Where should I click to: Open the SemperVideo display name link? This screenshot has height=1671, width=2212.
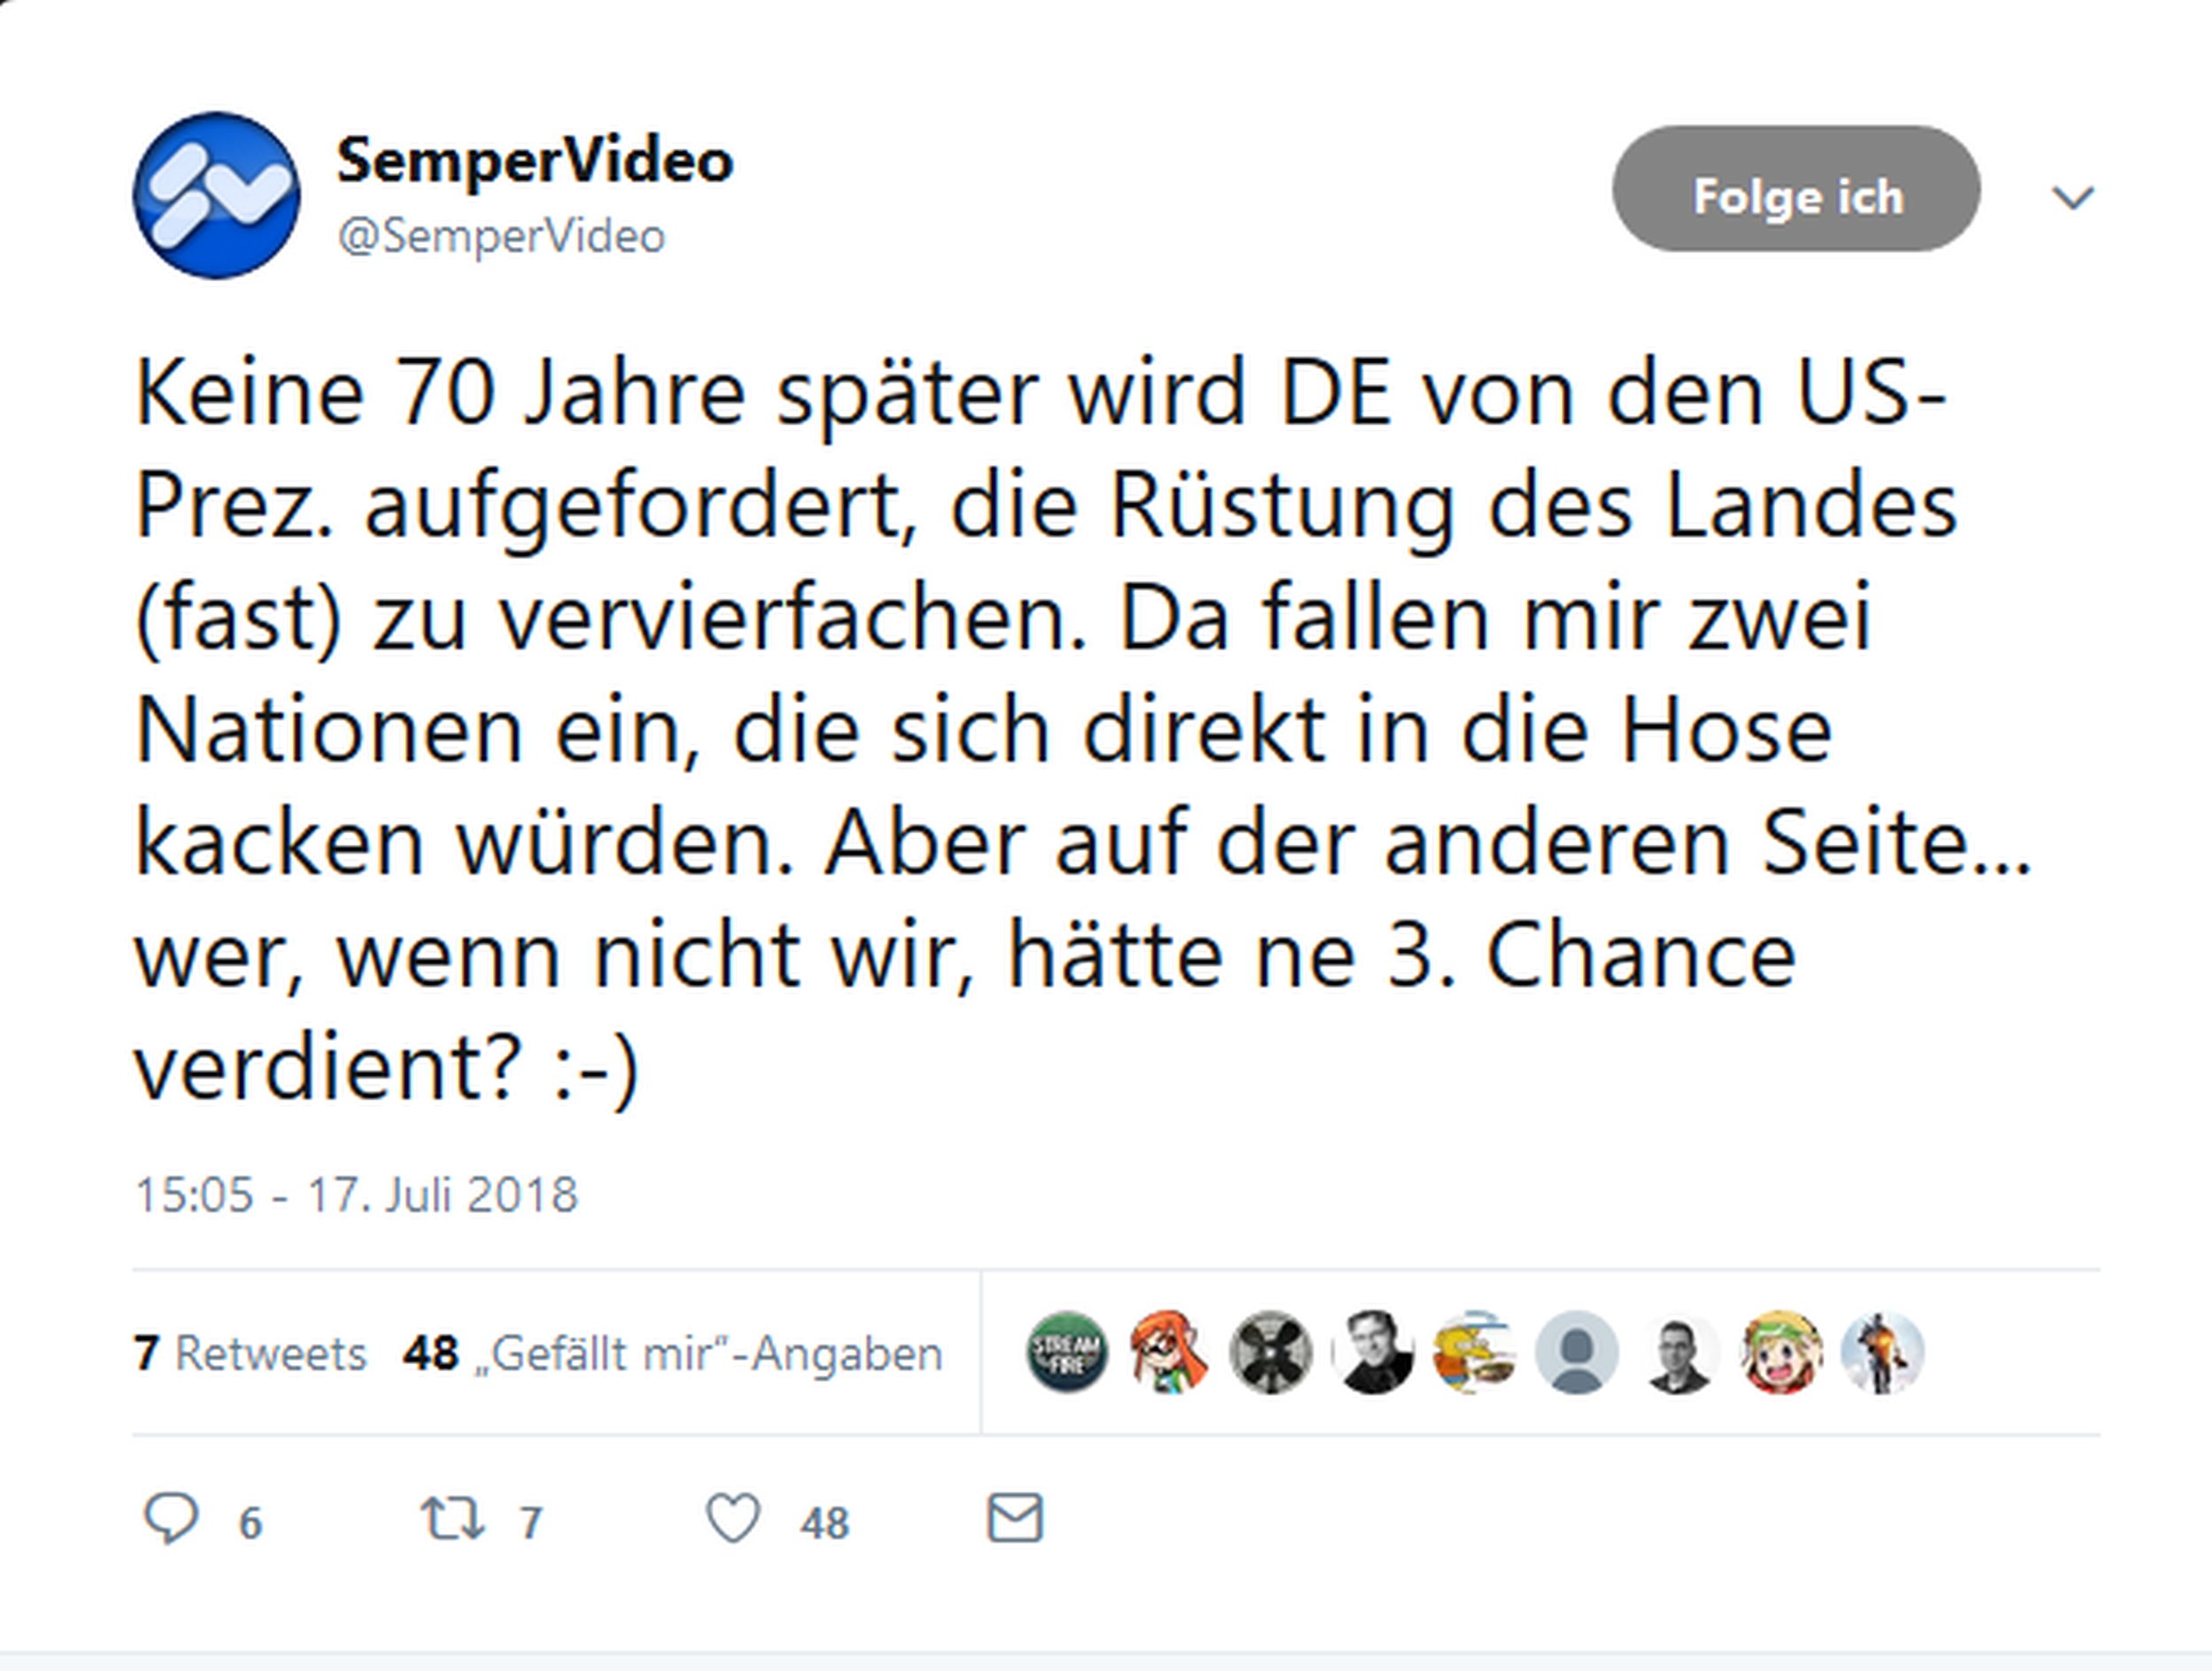(535, 160)
